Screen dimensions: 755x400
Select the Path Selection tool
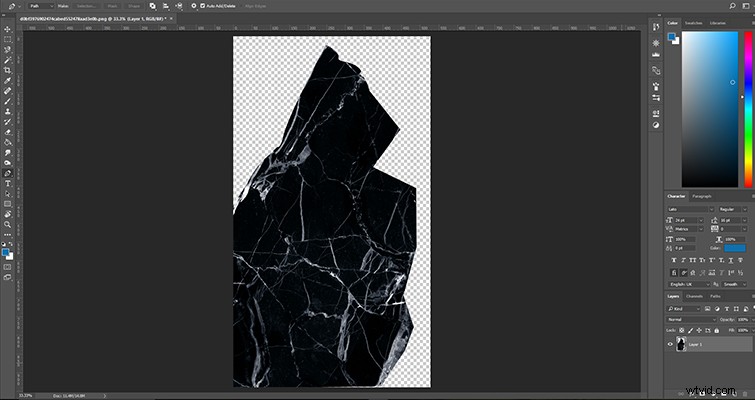pos(7,194)
